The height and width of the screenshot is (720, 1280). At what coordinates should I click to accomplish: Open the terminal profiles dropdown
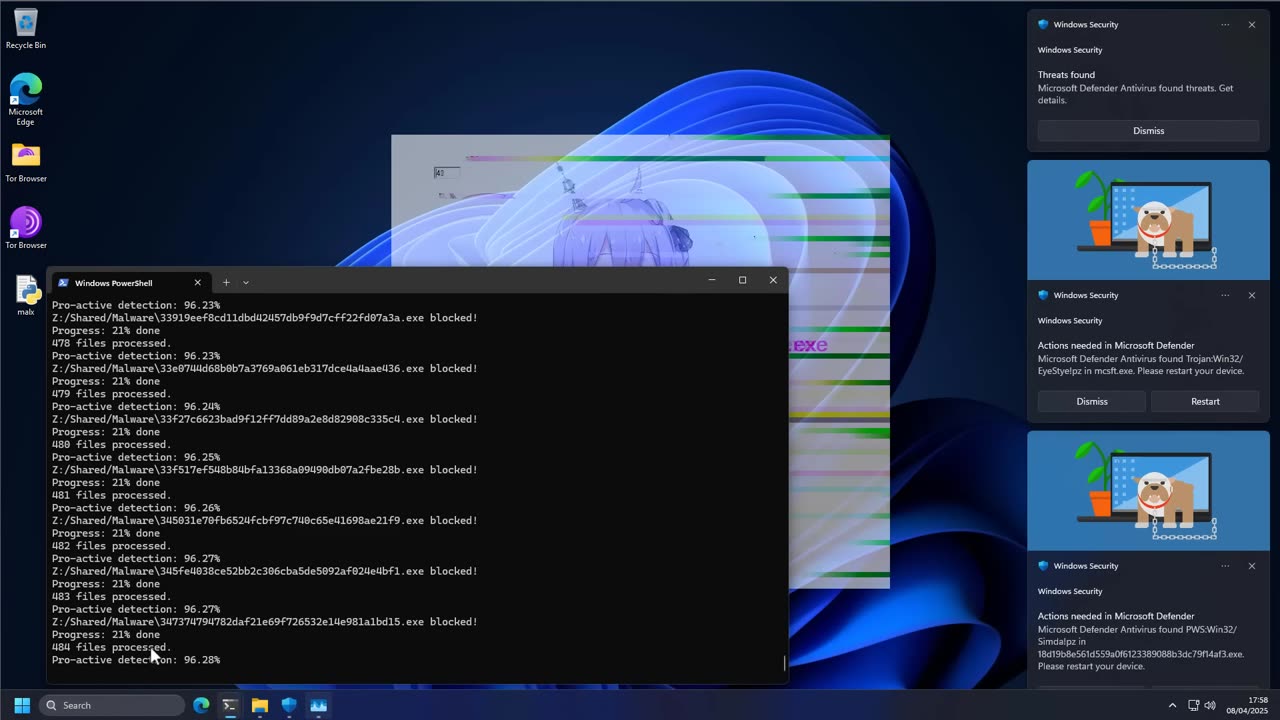coord(246,282)
